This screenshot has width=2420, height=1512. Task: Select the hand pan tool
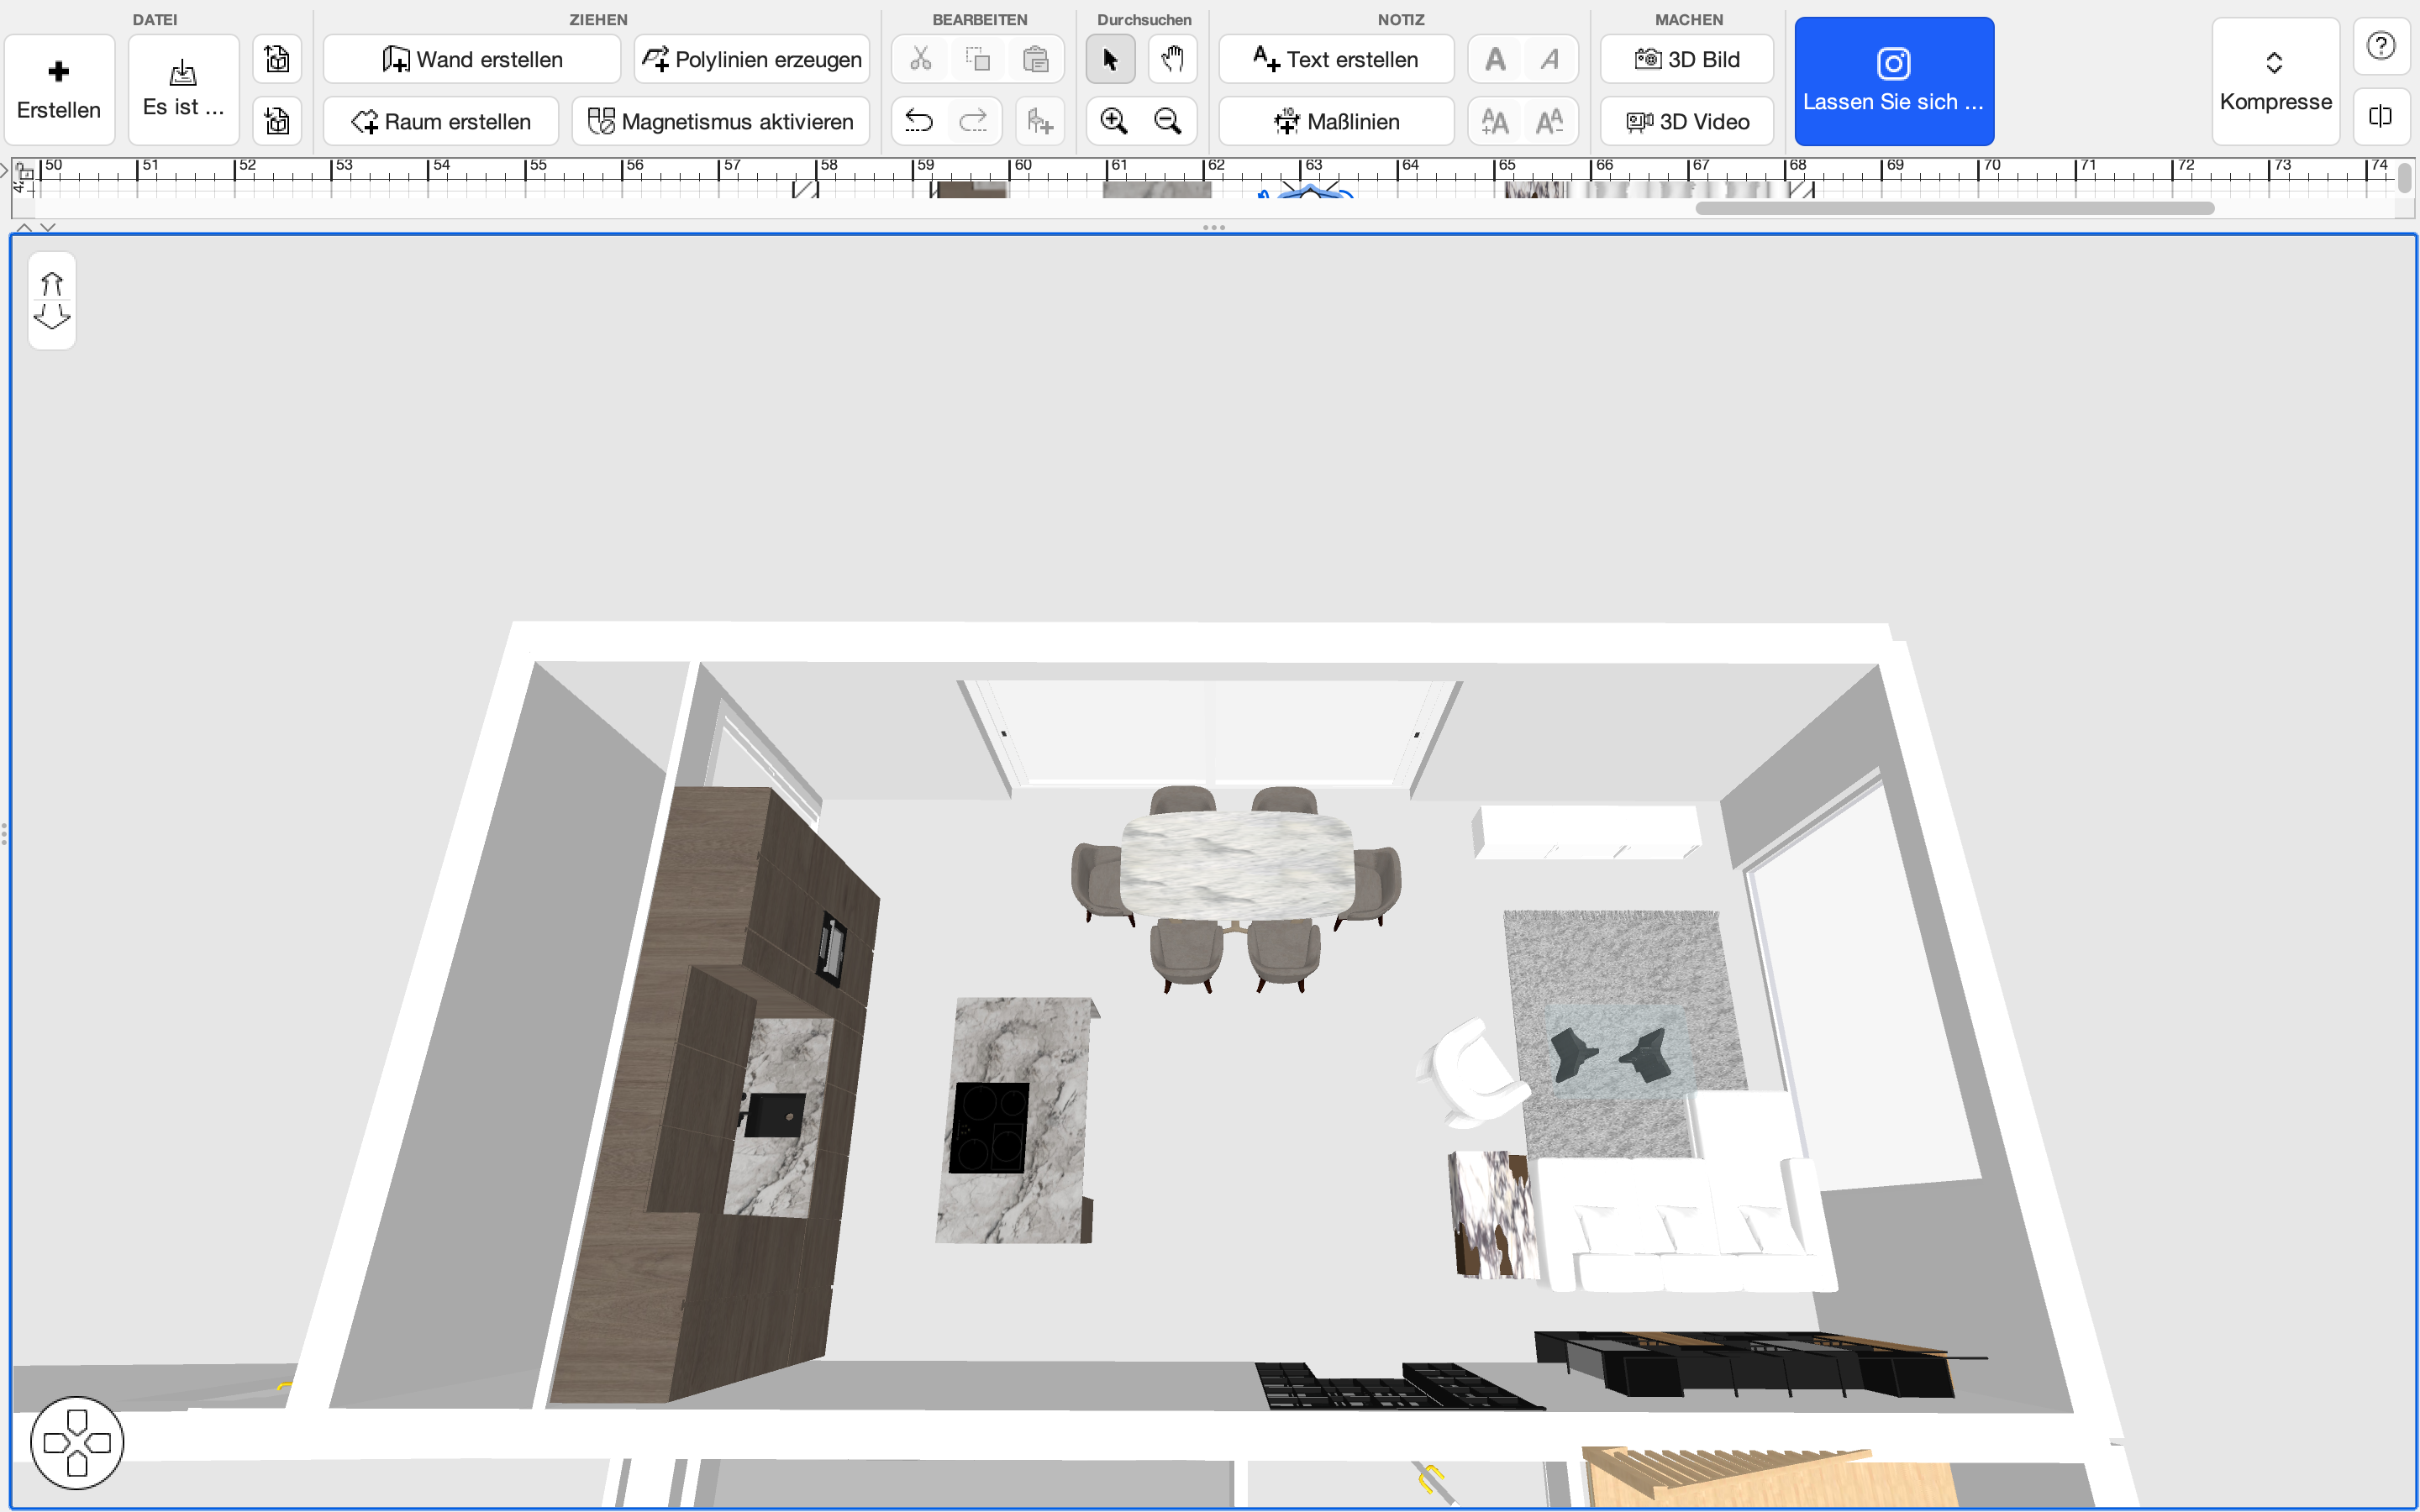1172,59
